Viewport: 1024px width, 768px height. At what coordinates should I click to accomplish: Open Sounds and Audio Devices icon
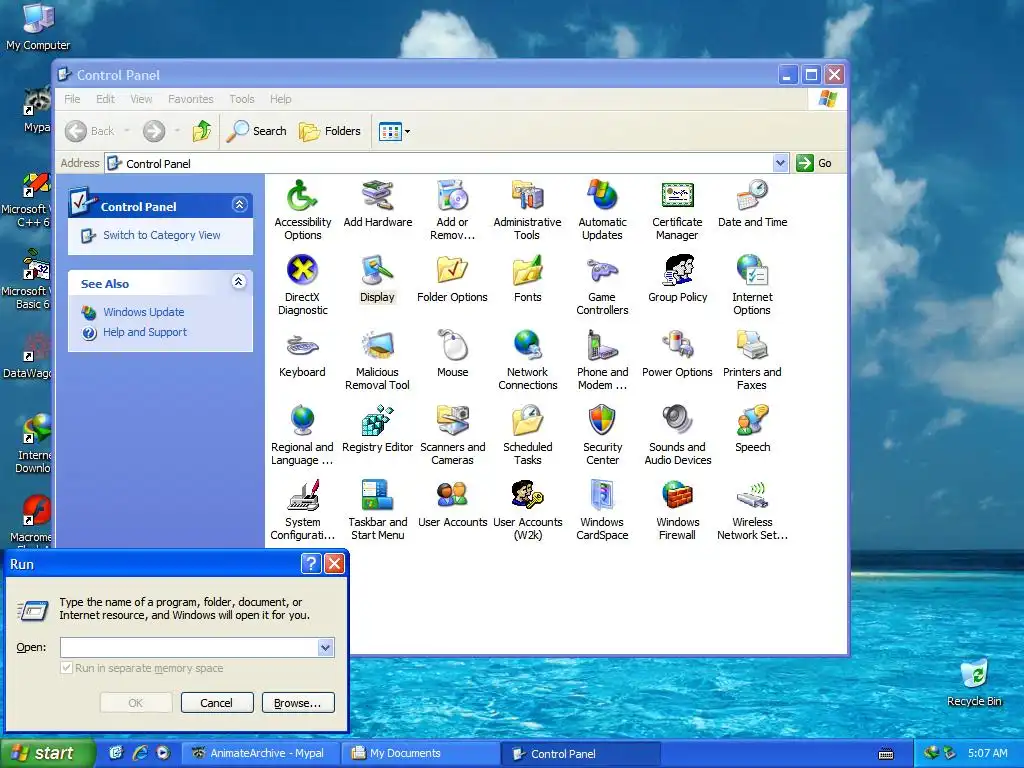(677, 420)
